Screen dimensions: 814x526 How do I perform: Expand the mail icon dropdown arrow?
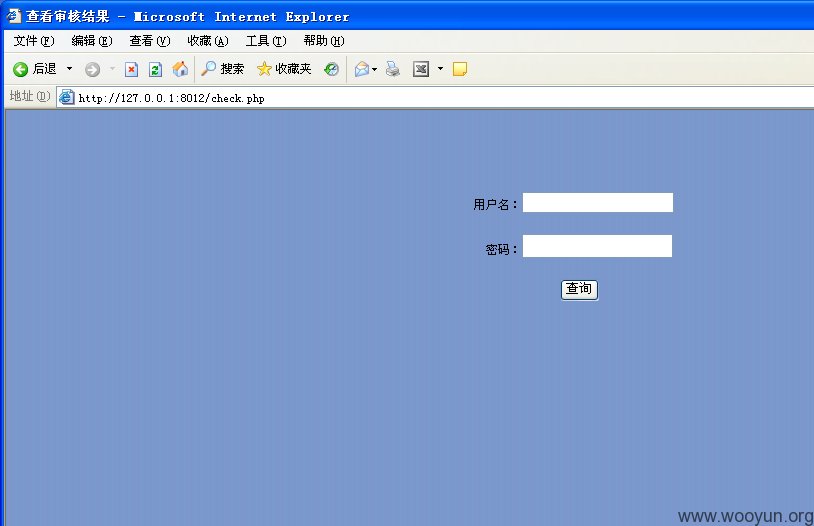click(x=374, y=70)
